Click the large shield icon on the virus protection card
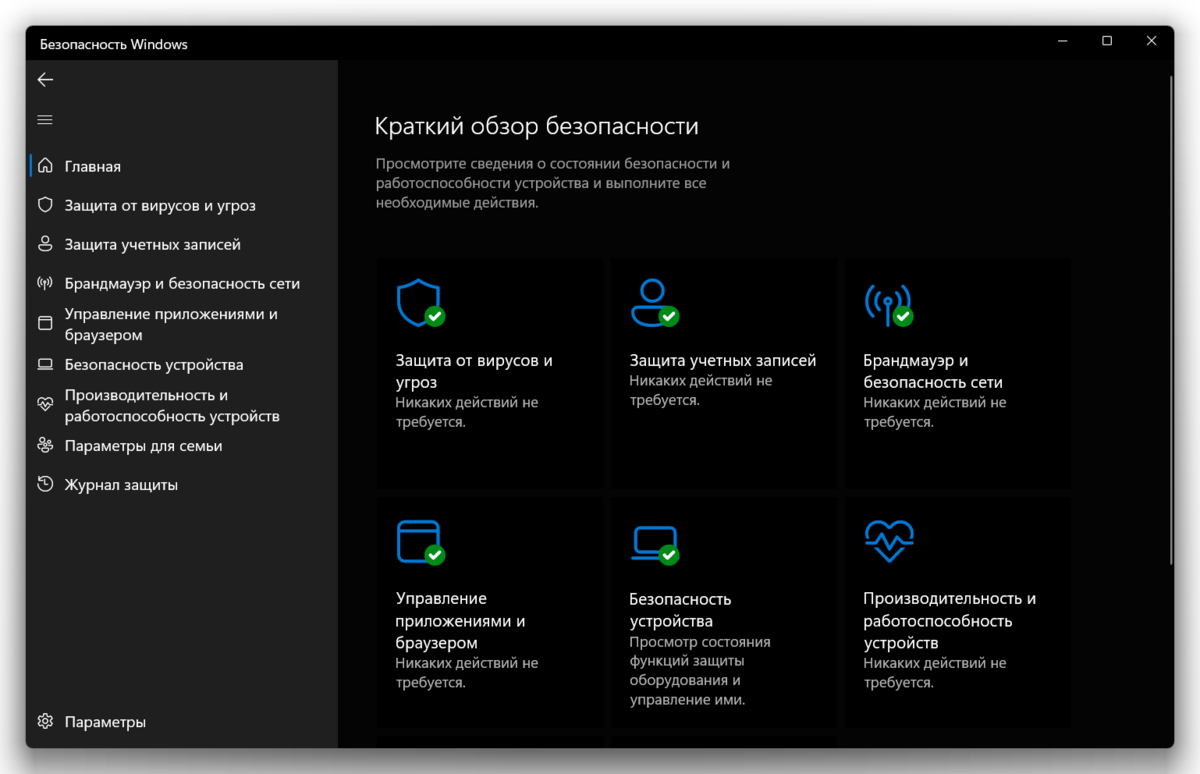The width and height of the screenshot is (1200, 774). [x=420, y=303]
